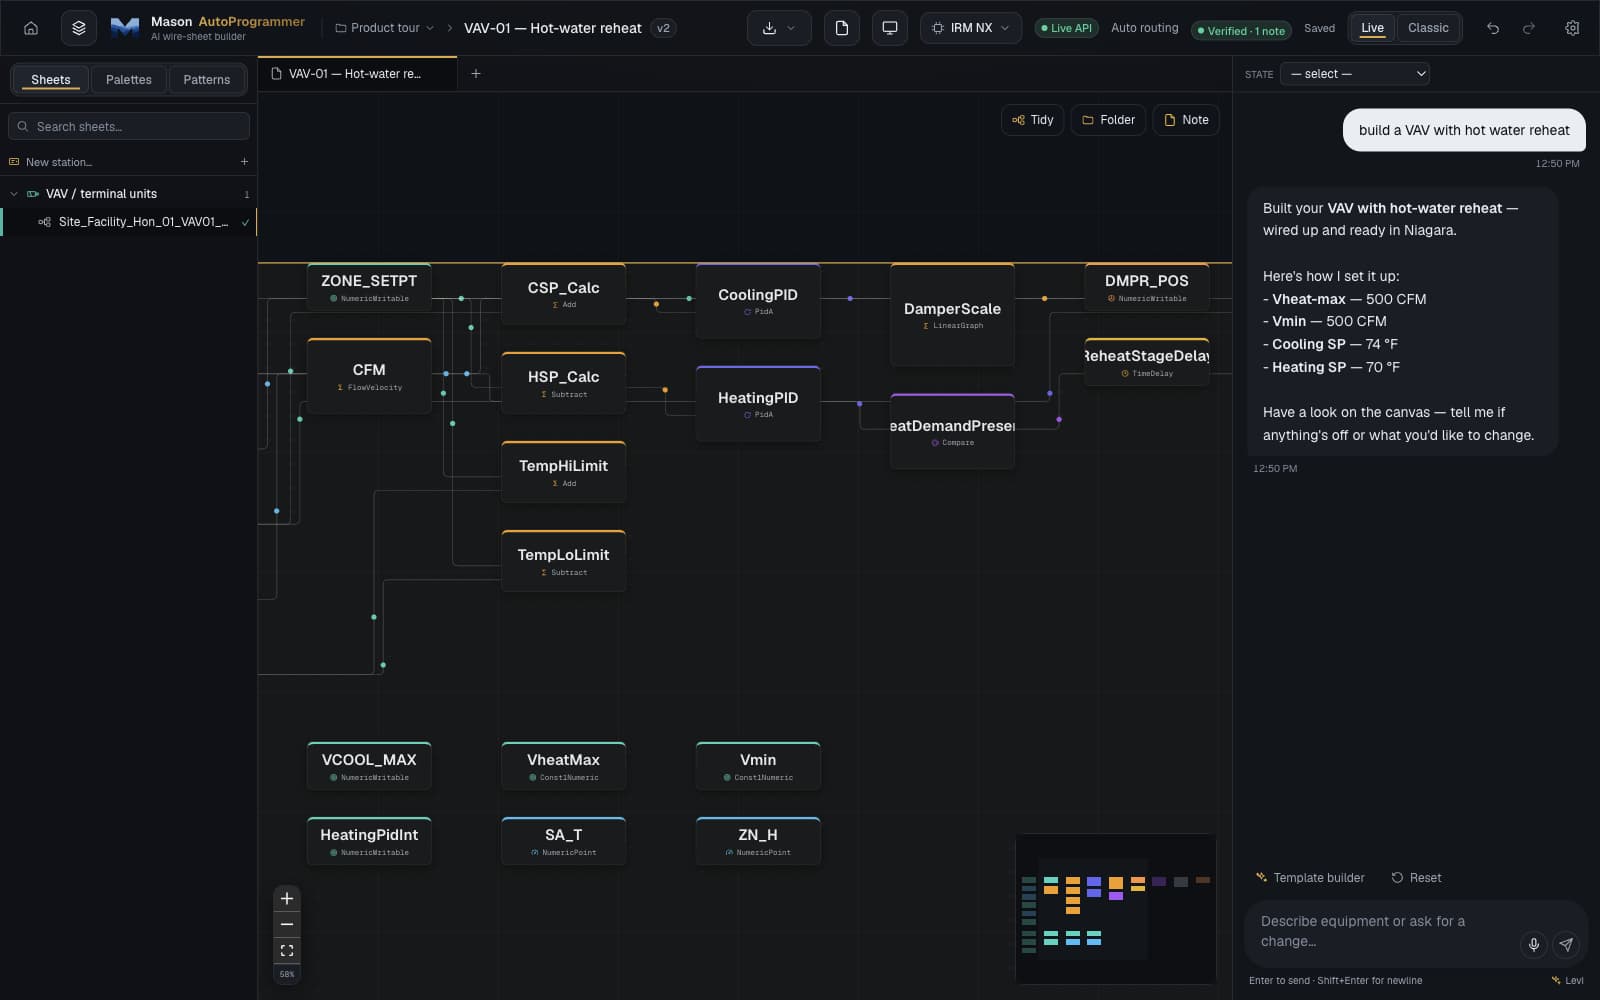
Task: Redo the last change
Action: (1528, 28)
